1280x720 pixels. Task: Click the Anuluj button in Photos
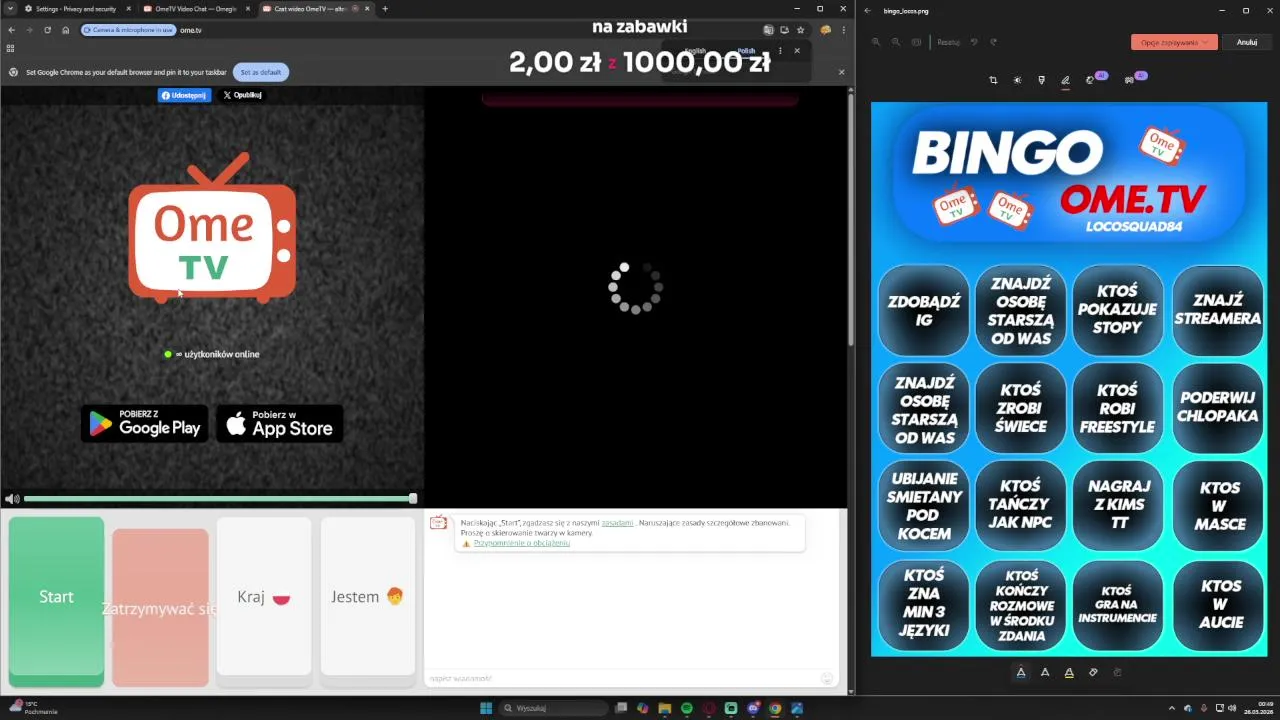(1246, 42)
